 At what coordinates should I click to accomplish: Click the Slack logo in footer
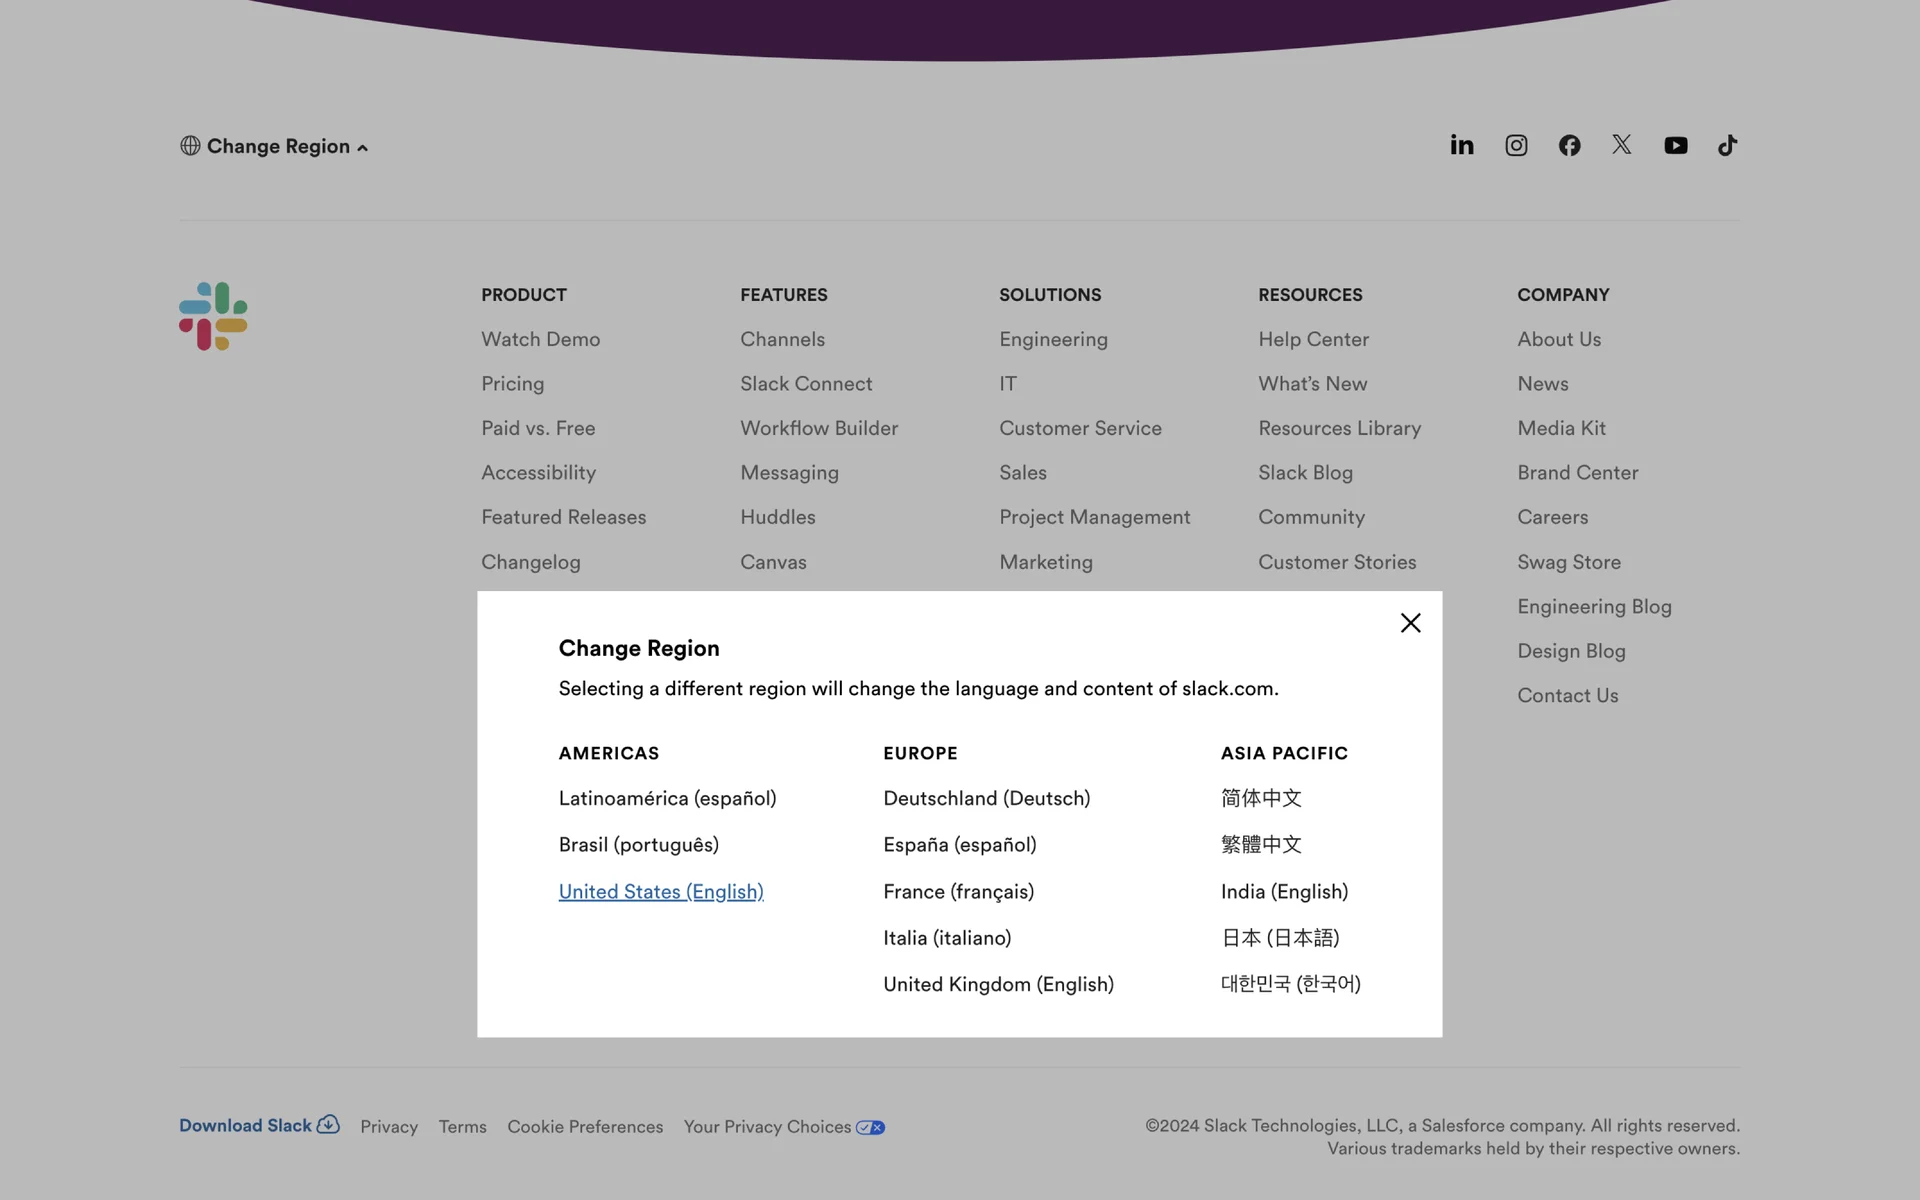pos(213,316)
